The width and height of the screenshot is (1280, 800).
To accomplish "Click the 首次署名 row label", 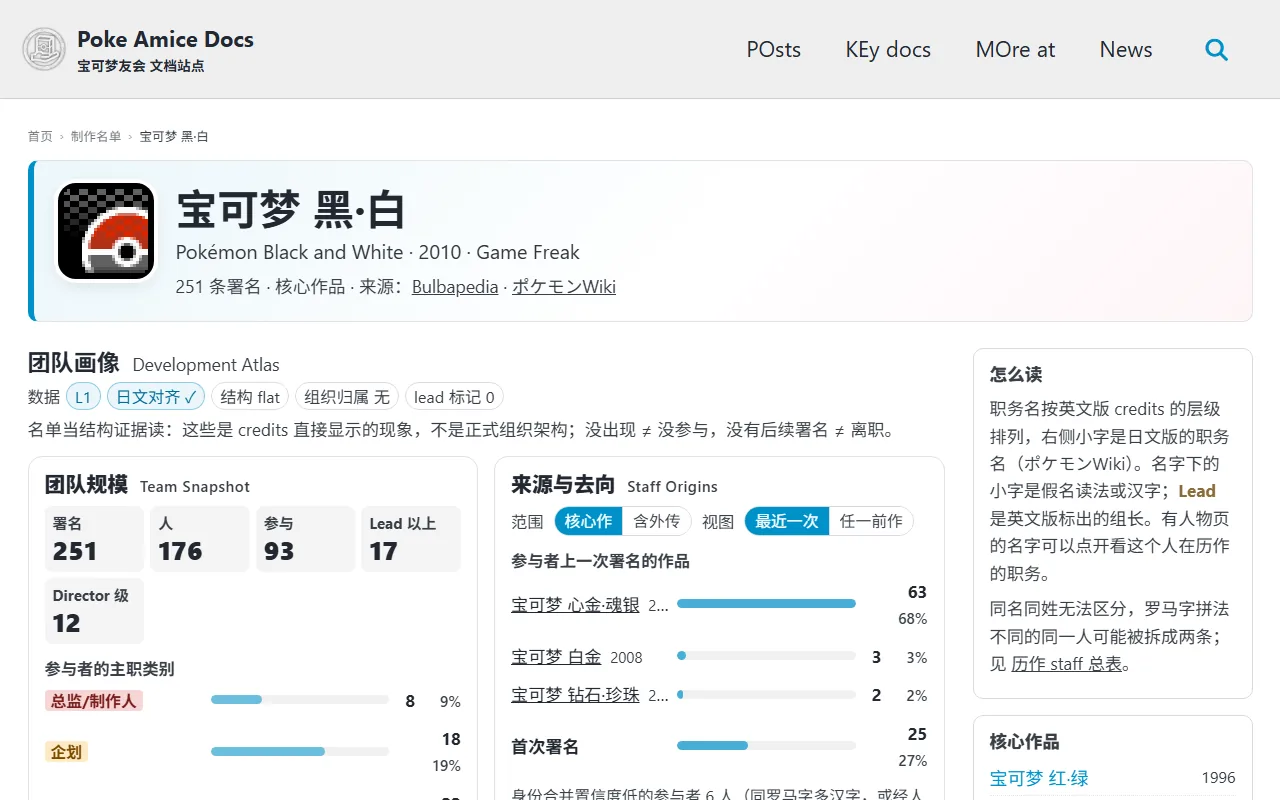I will [x=545, y=747].
